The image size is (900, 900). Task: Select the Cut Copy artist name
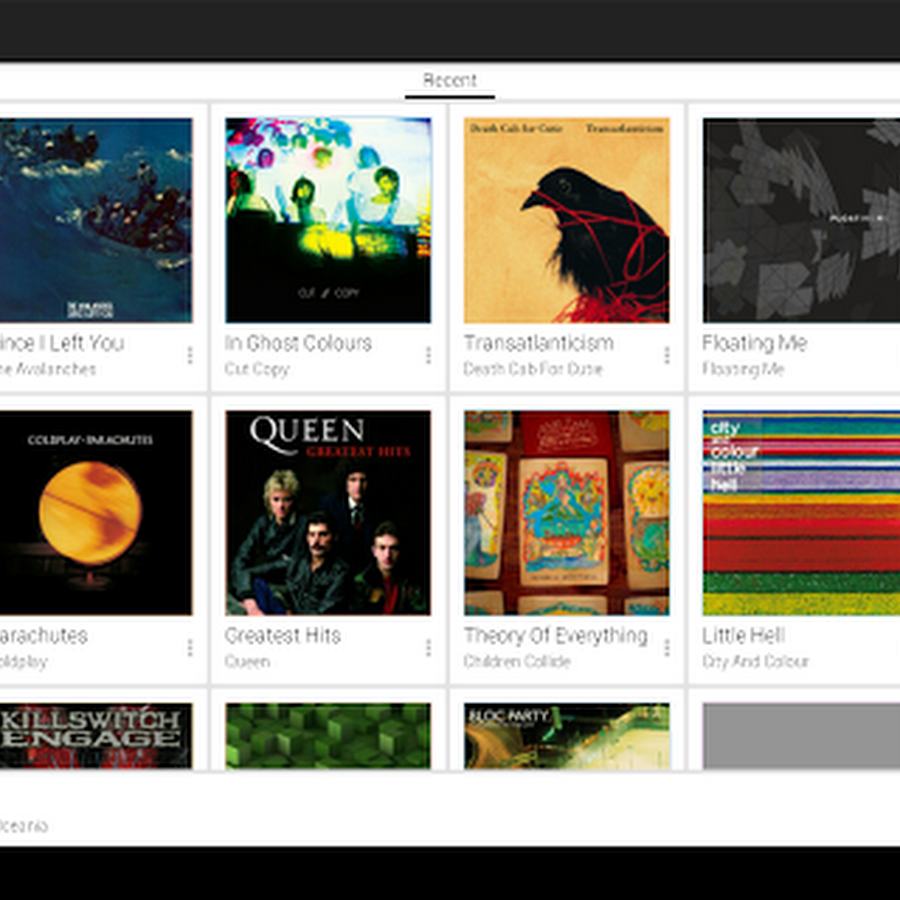coord(257,368)
